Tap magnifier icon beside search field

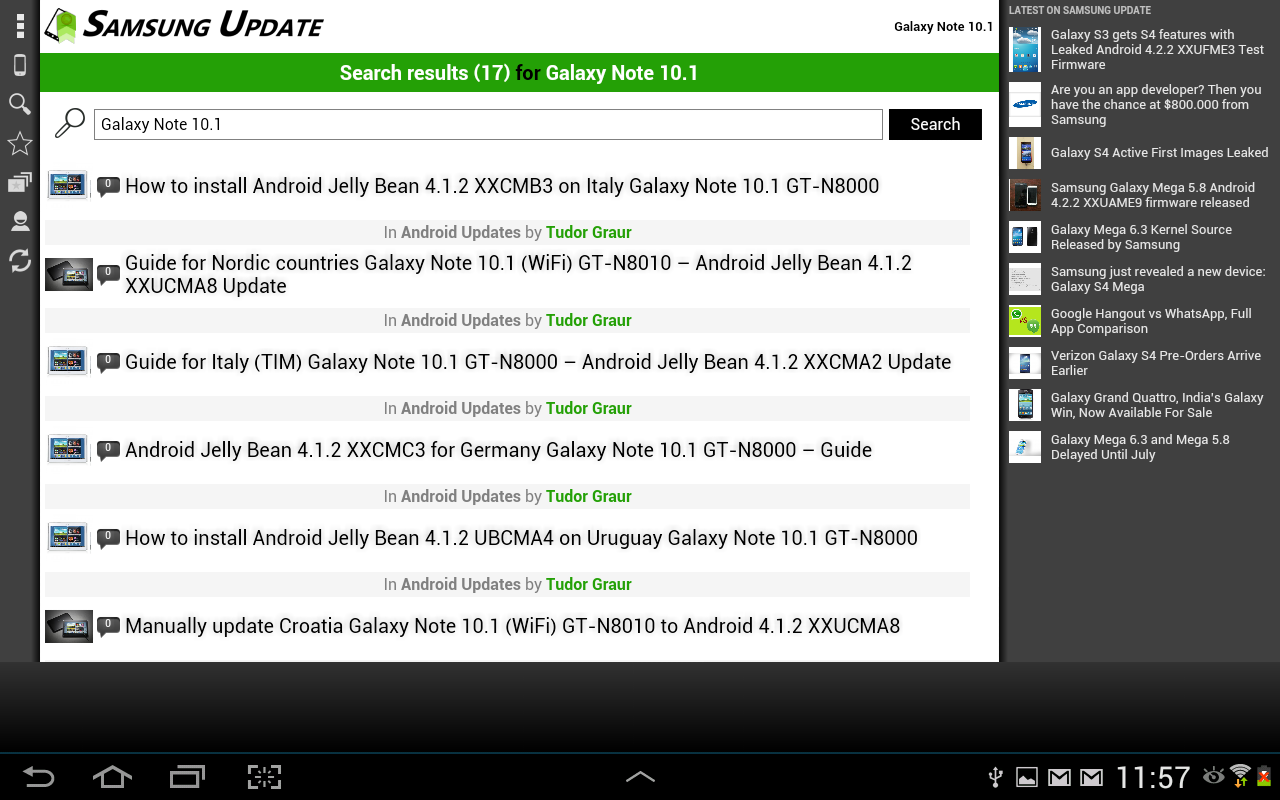tap(69, 124)
